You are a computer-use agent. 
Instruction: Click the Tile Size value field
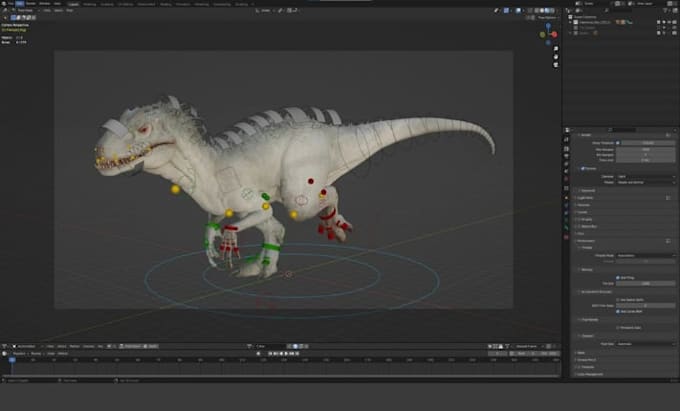point(646,284)
